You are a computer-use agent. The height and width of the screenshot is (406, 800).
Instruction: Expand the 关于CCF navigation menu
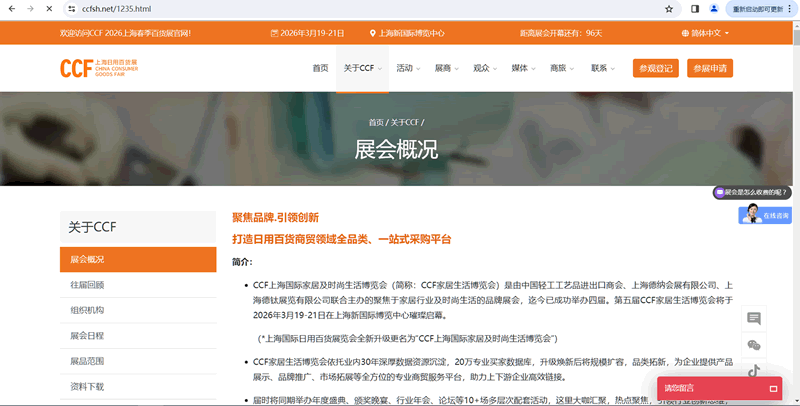[361, 68]
